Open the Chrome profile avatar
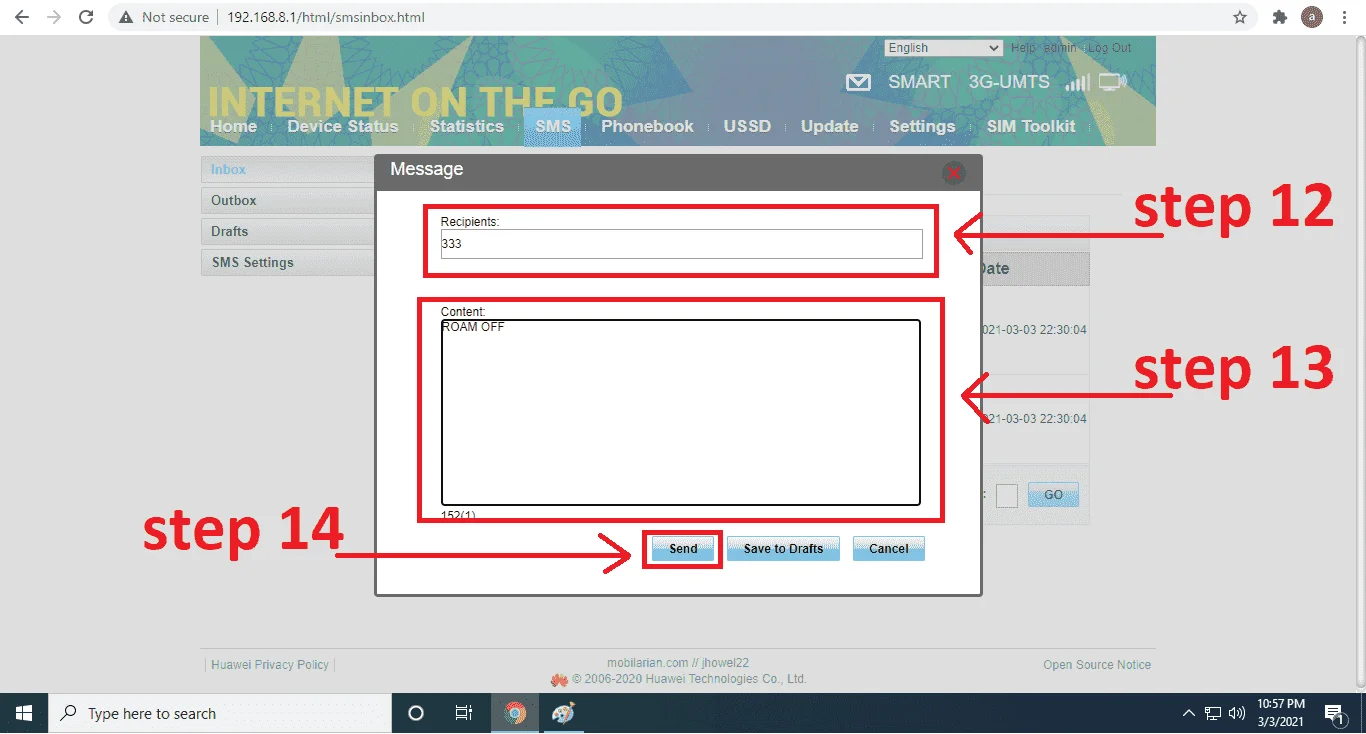This screenshot has width=1366, height=734. [x=1312, y=17]
